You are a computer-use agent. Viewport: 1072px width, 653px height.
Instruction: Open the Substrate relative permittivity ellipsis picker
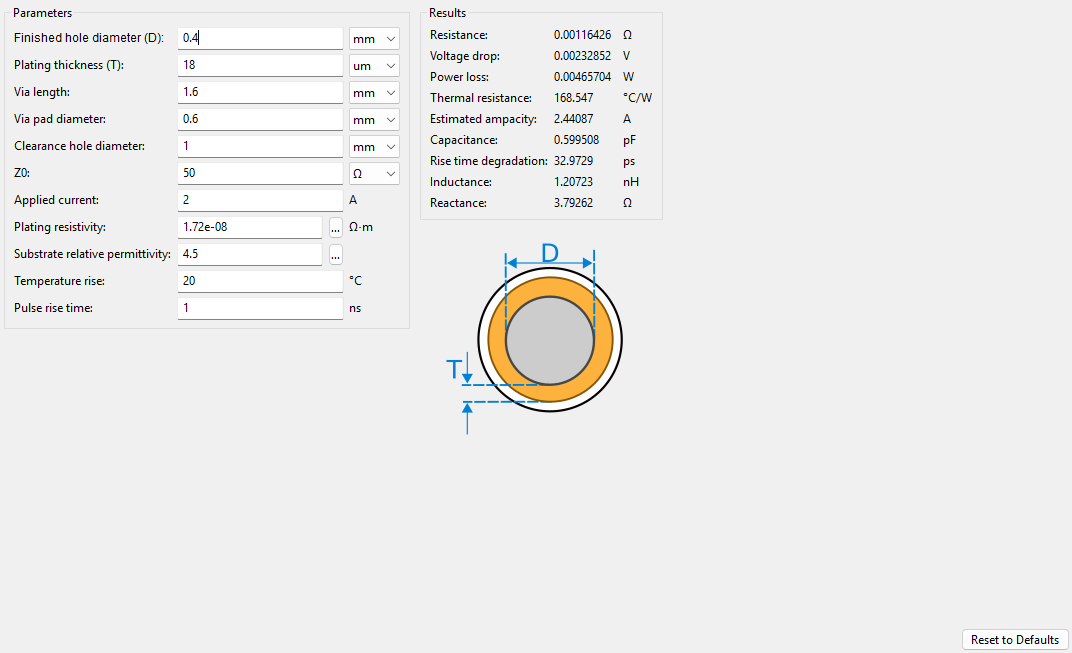click(x=335, y=255)
